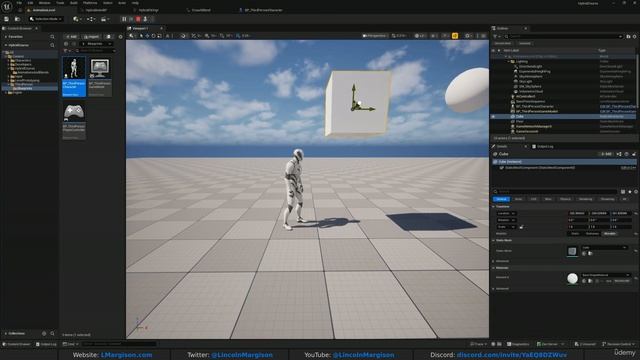Open the quick add content dropdown

(77, 19)
